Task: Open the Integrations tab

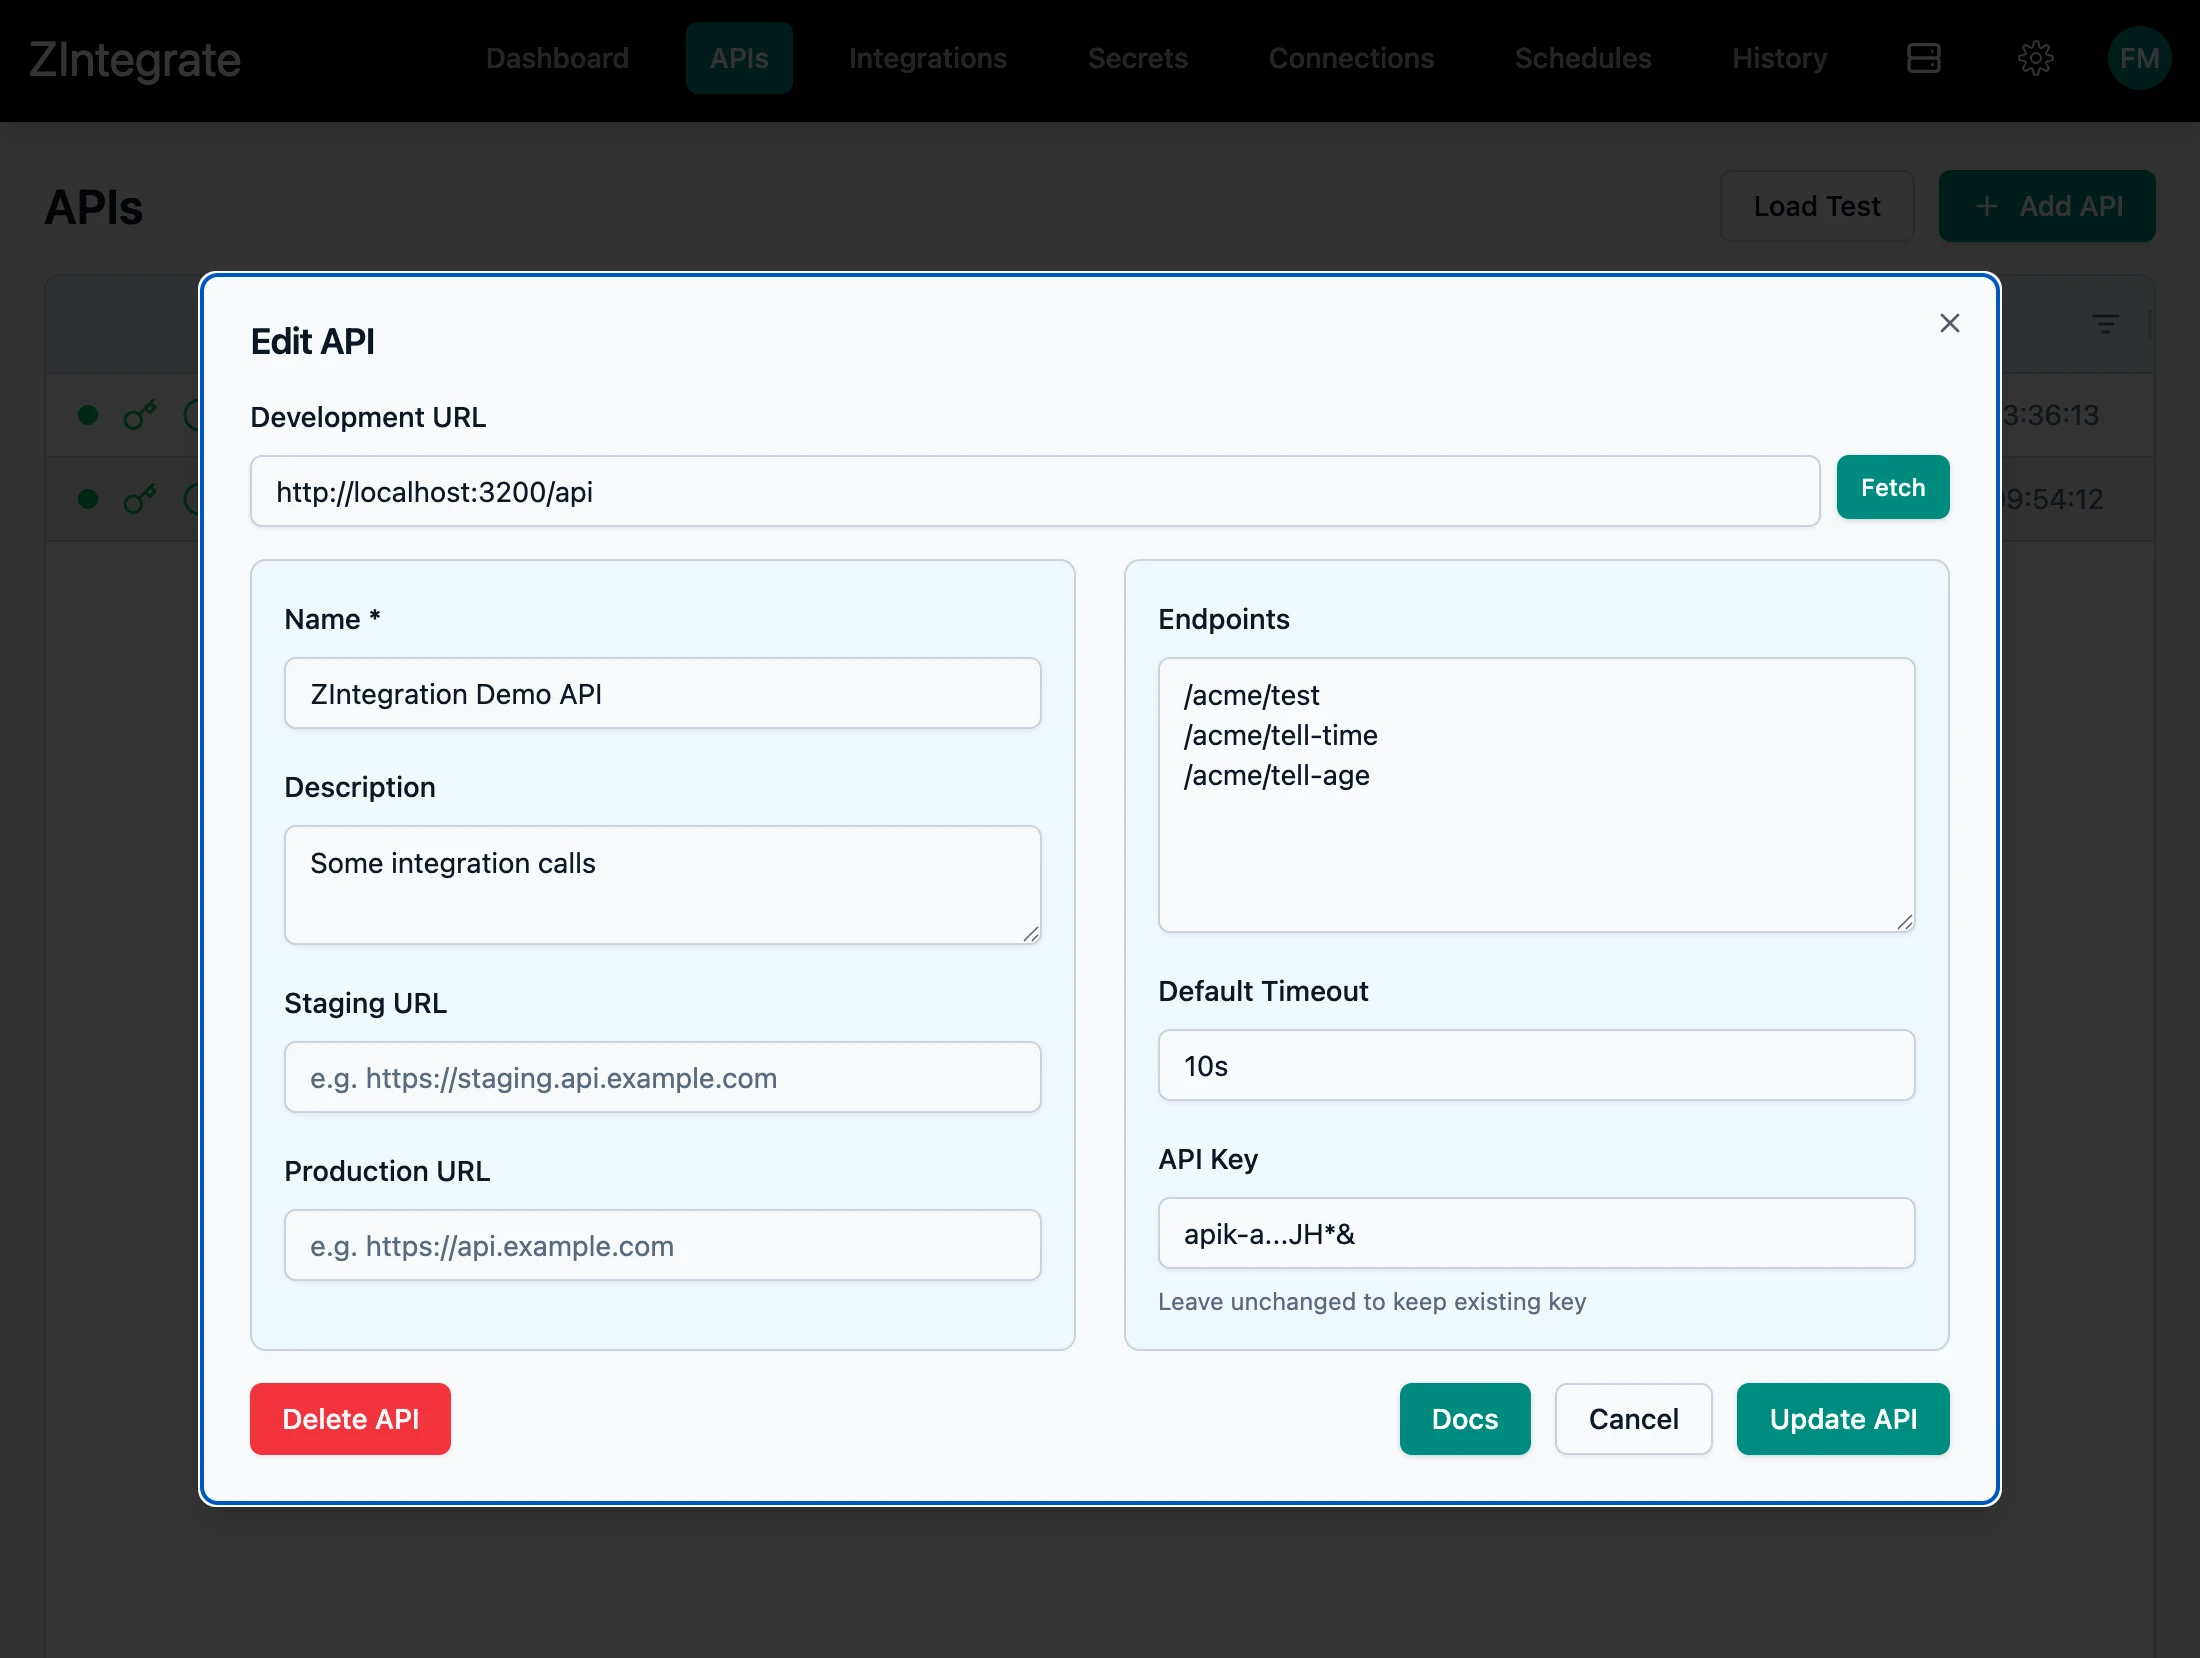Action: click(x=927, y=58)
